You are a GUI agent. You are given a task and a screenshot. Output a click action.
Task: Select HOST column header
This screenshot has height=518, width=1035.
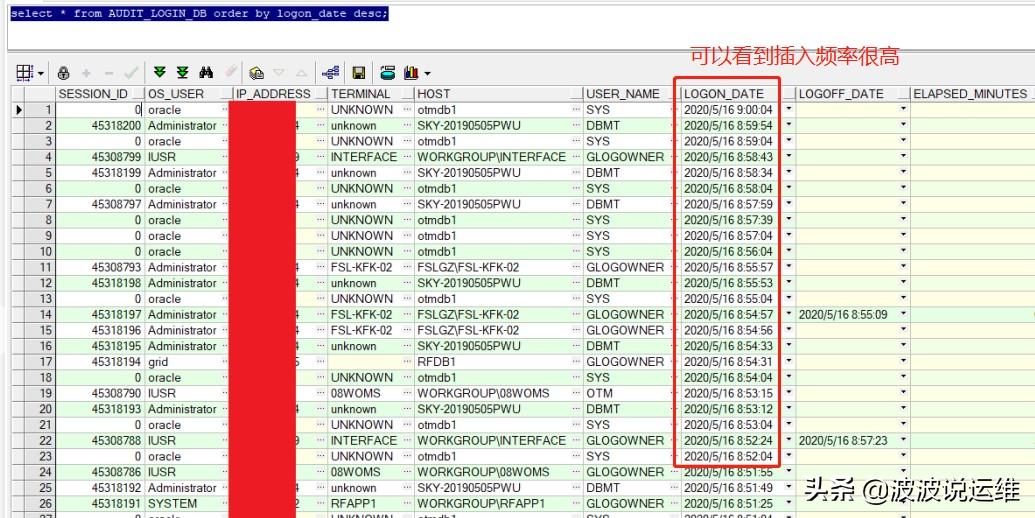(x=498, y=94)
